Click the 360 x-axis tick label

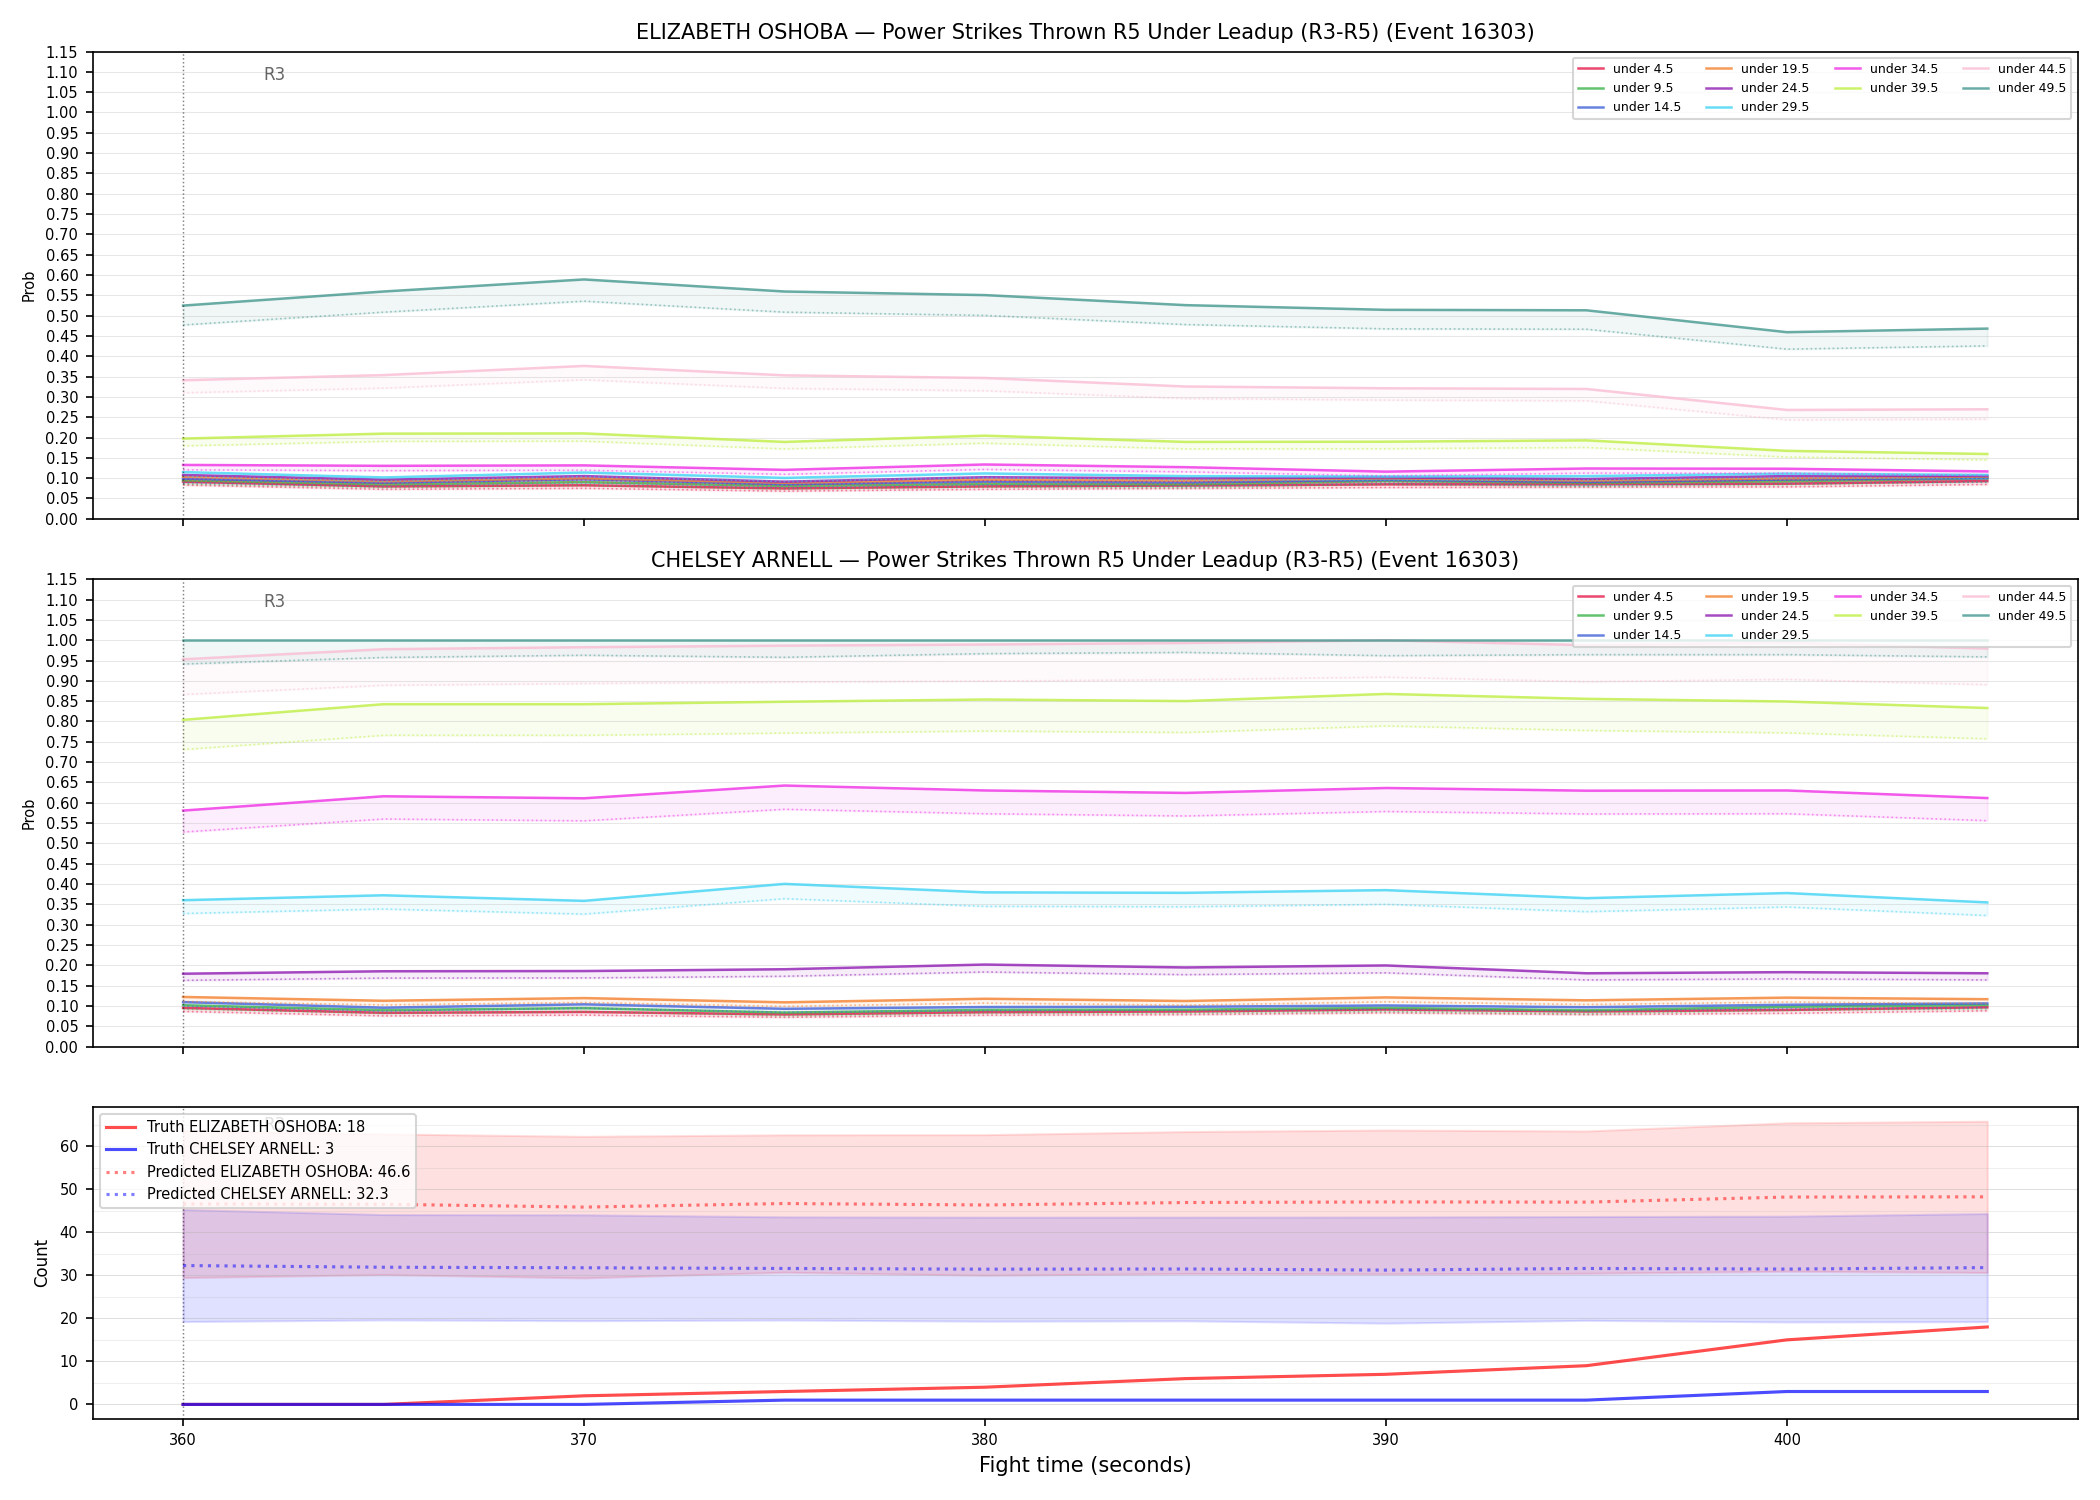click(x=182, y=1440)
